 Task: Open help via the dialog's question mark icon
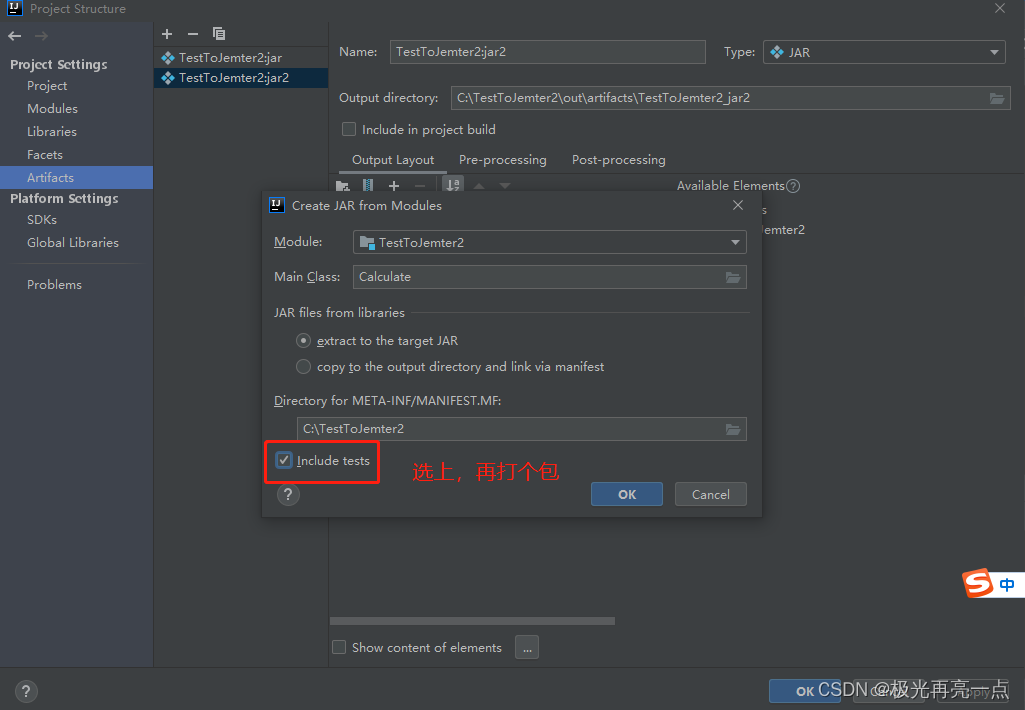pos(288,494)
